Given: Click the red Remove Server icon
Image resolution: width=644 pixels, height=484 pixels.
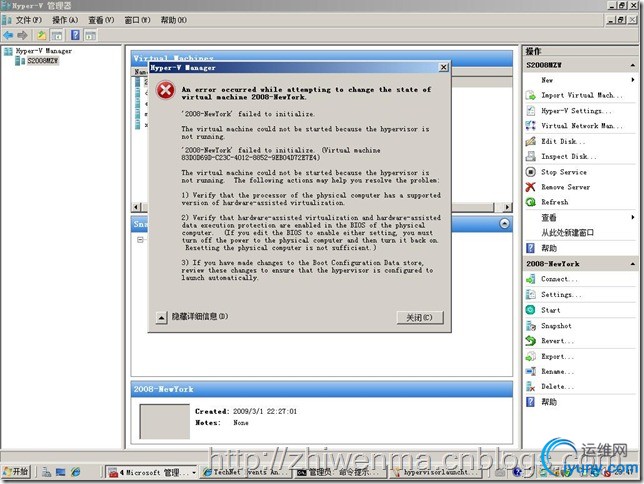Looking at the screenshot, I should [x=531, y=187].
